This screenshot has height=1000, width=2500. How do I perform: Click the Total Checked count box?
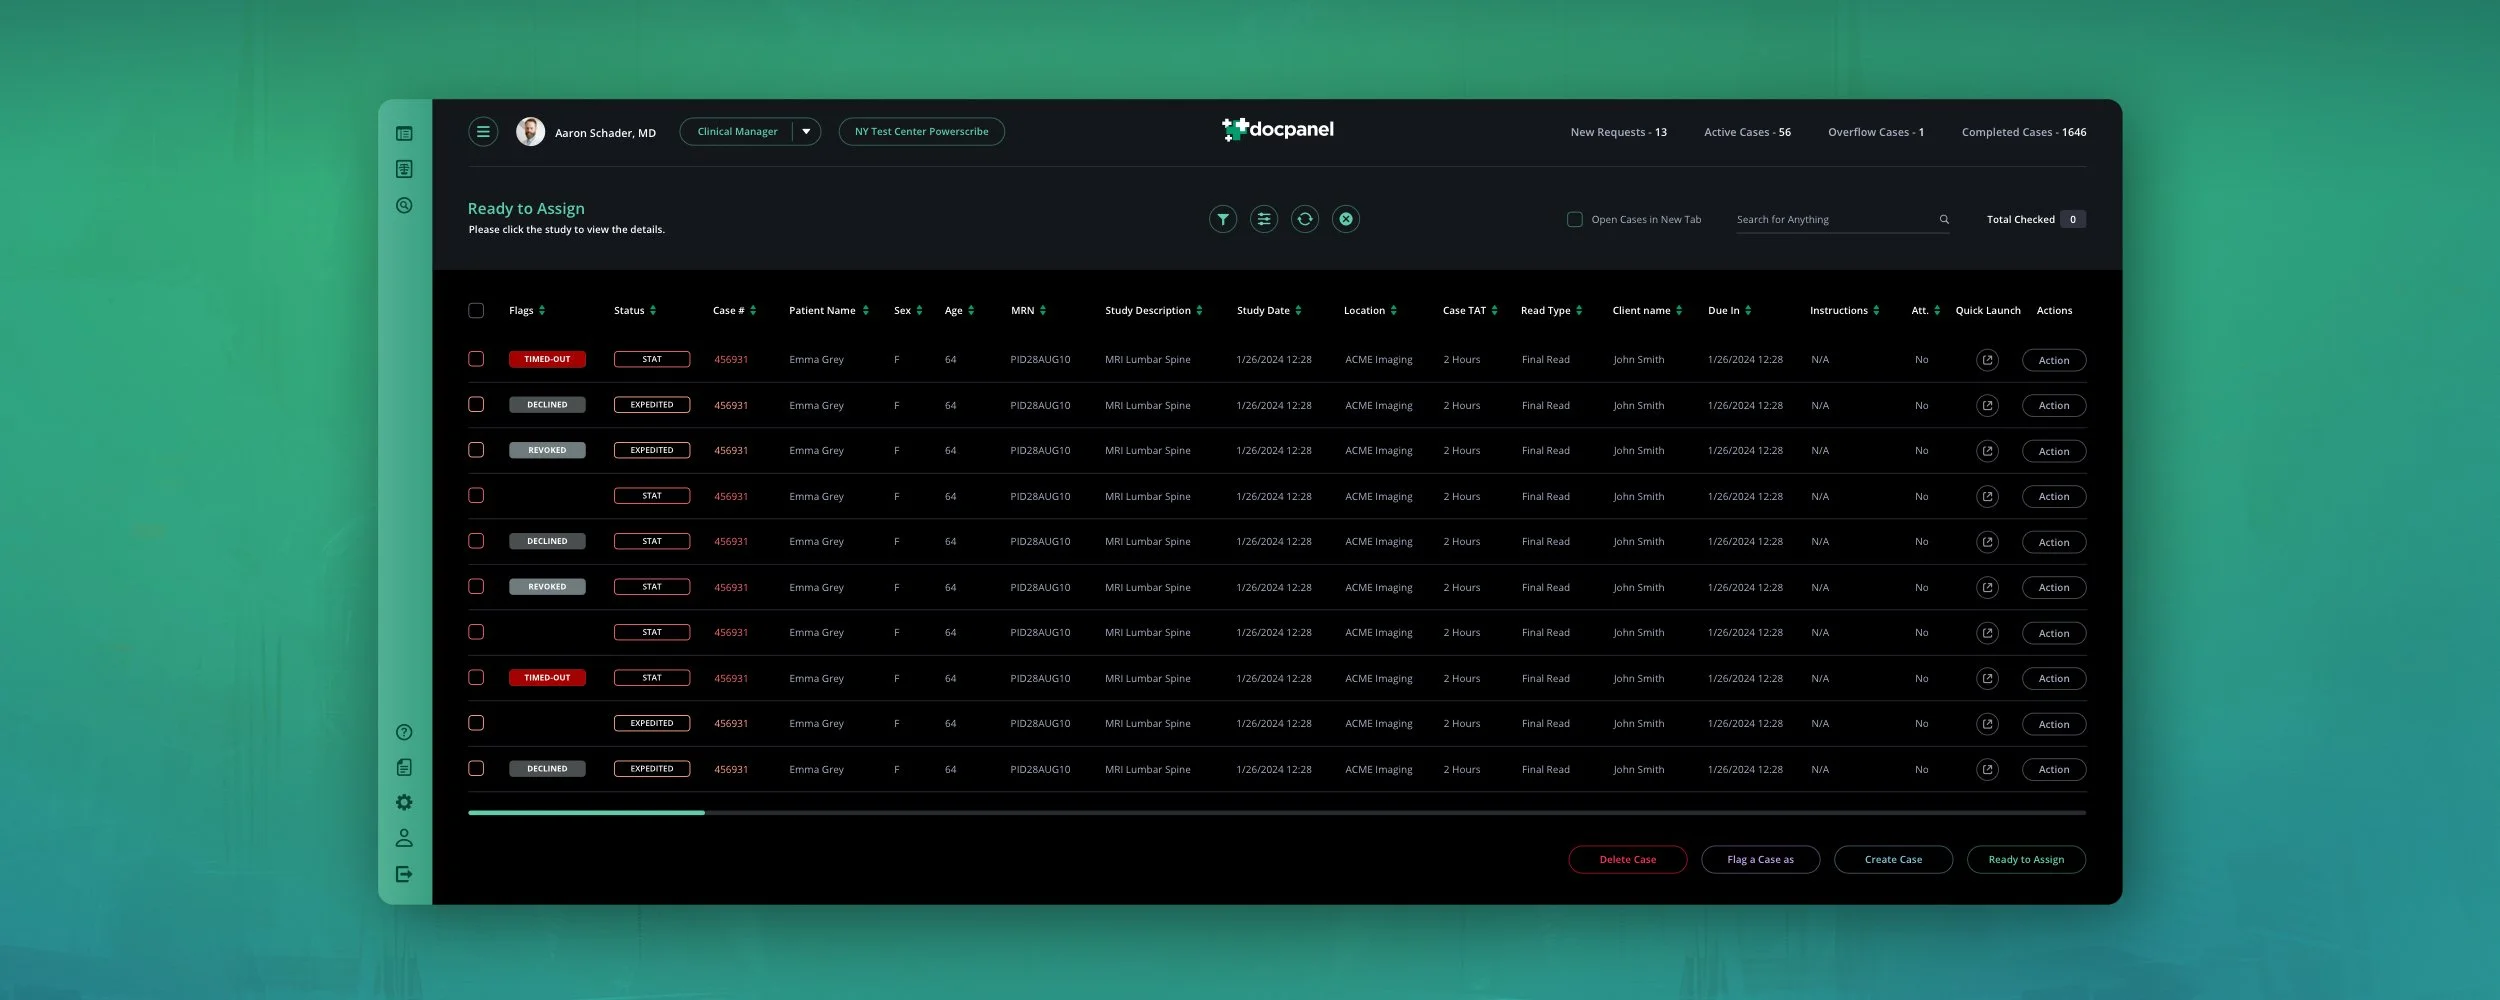tap(2073, 219)
